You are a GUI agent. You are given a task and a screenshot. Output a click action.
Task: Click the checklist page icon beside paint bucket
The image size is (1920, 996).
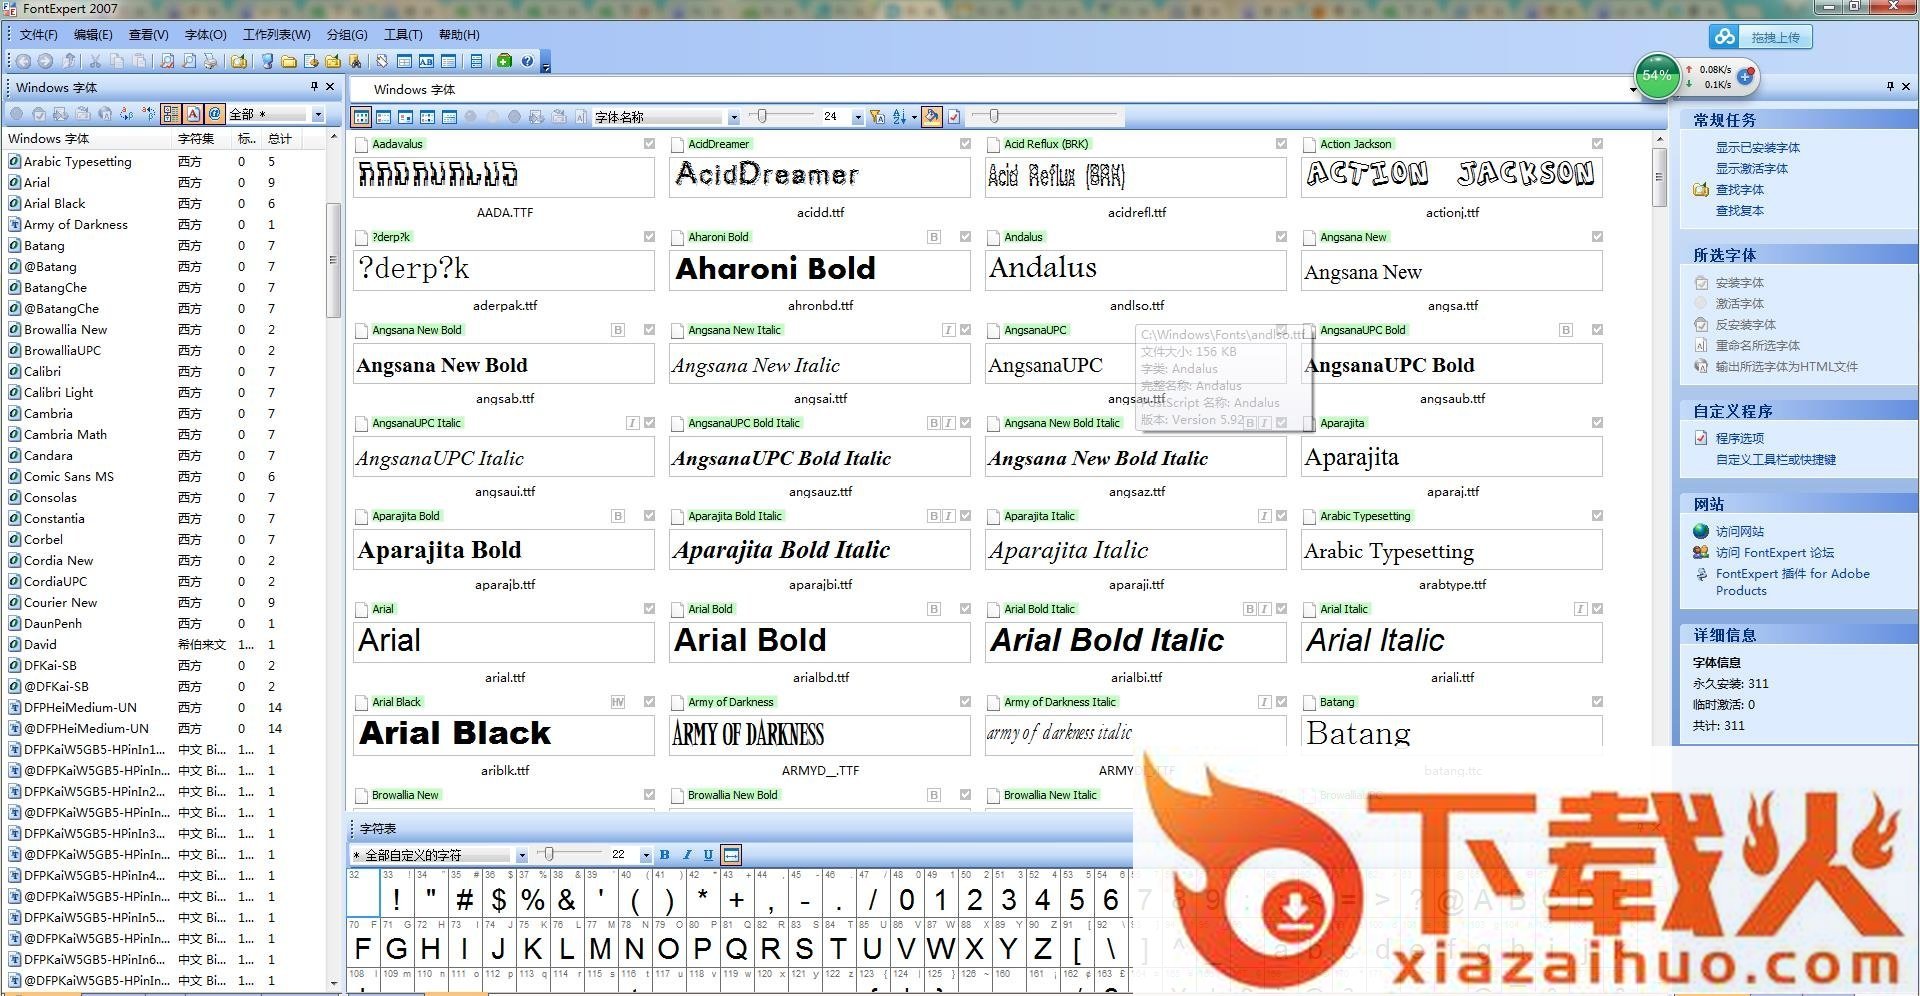pyautogui.click(x=954, y=117)
